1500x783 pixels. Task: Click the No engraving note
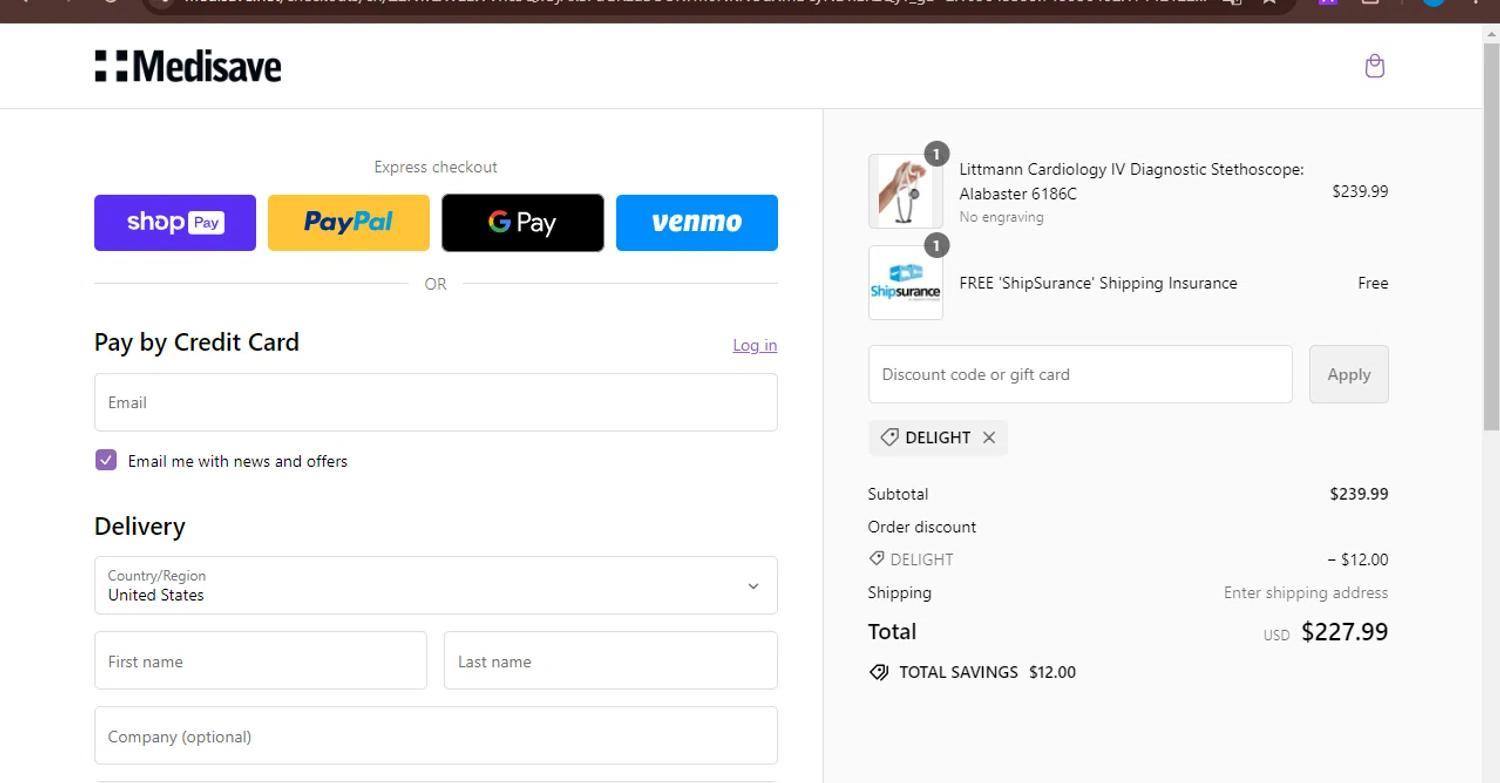point(1001,217)
